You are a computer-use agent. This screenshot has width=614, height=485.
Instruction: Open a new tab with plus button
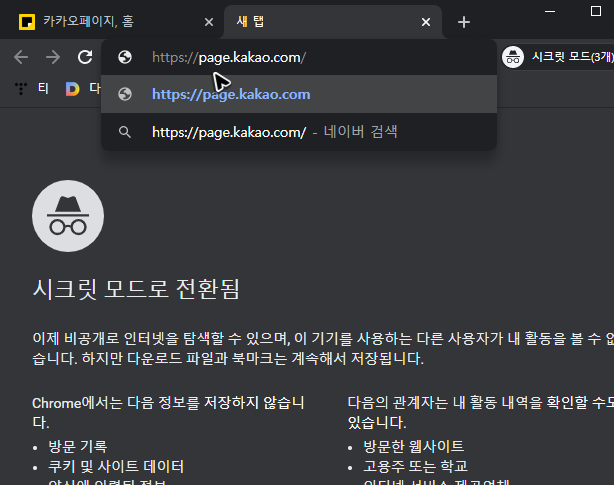[464, 22]
